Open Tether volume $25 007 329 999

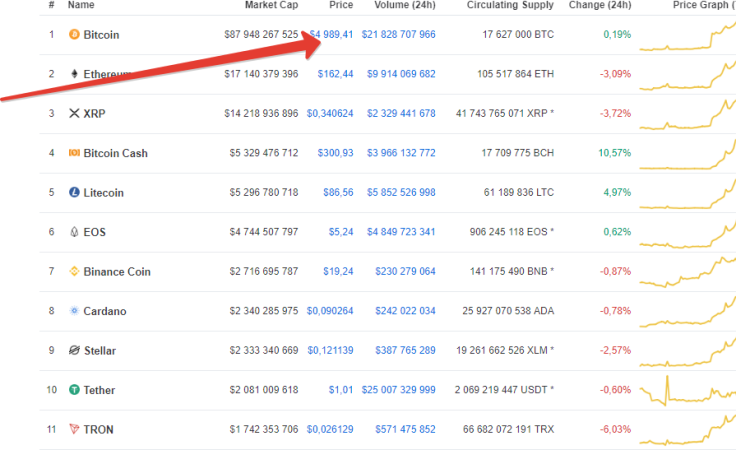(399, 389)
